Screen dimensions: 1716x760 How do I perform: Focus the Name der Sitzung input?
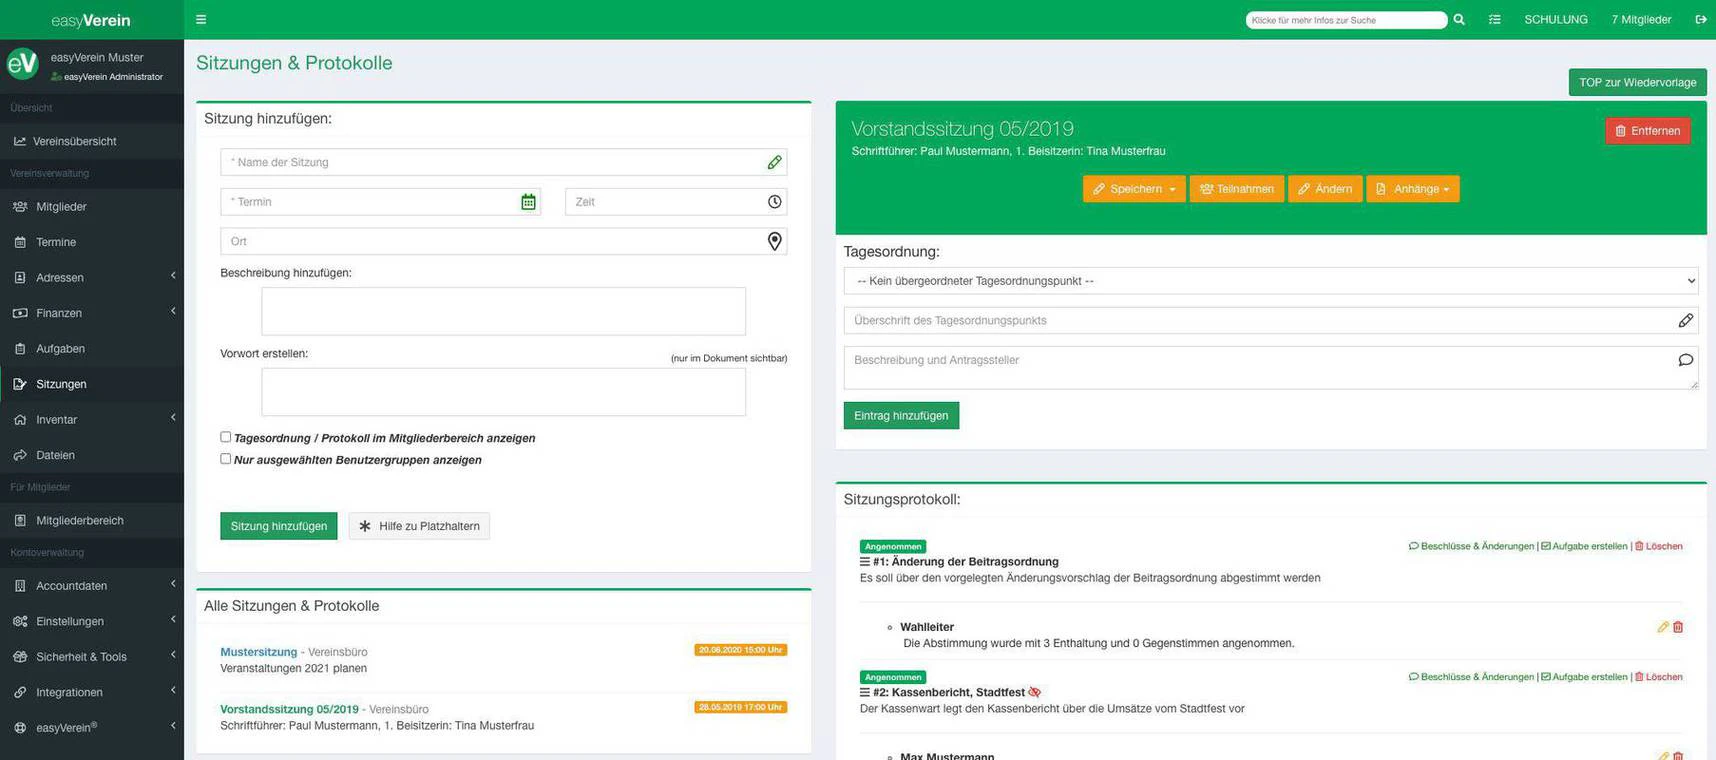click(503, 162)
